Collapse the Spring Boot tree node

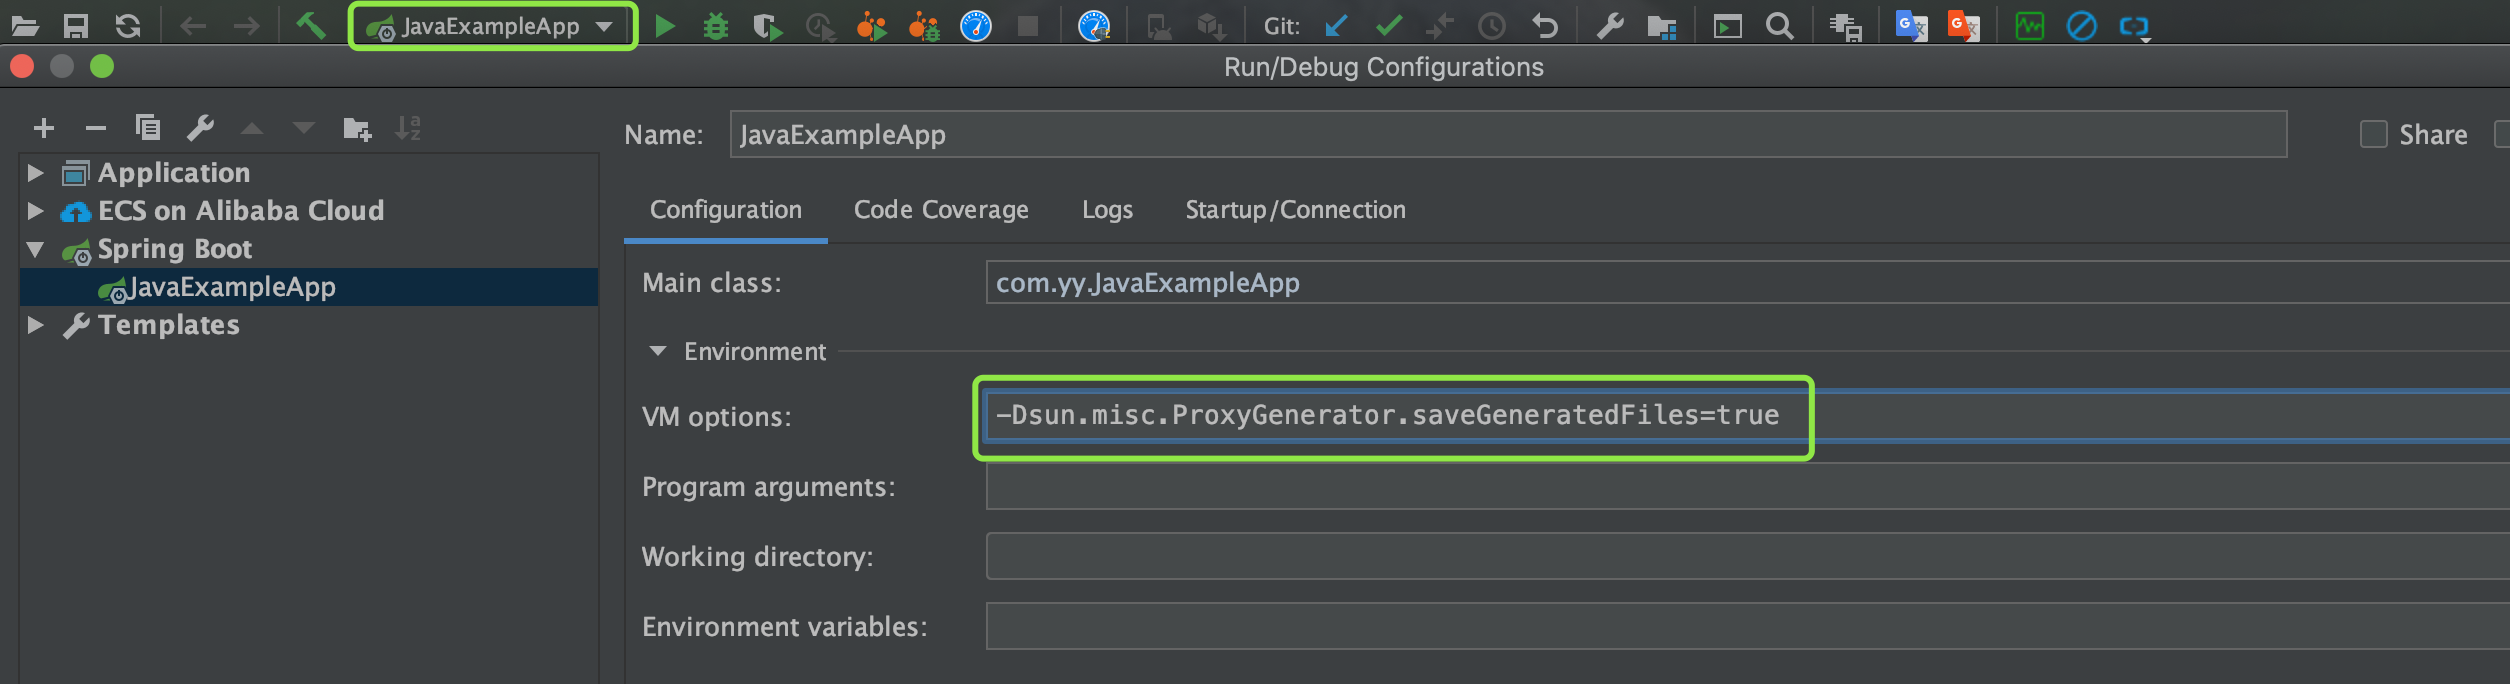36,249
